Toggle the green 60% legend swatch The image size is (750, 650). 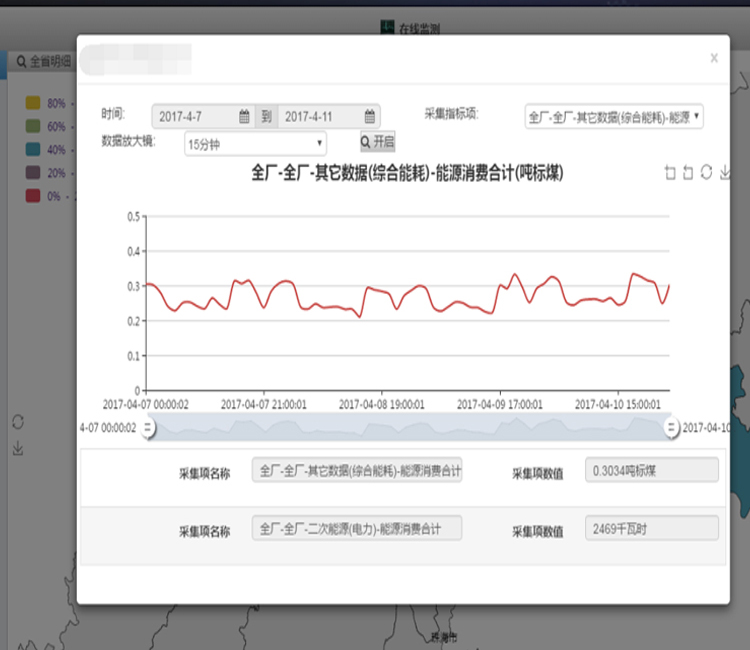tap(33, 126)
